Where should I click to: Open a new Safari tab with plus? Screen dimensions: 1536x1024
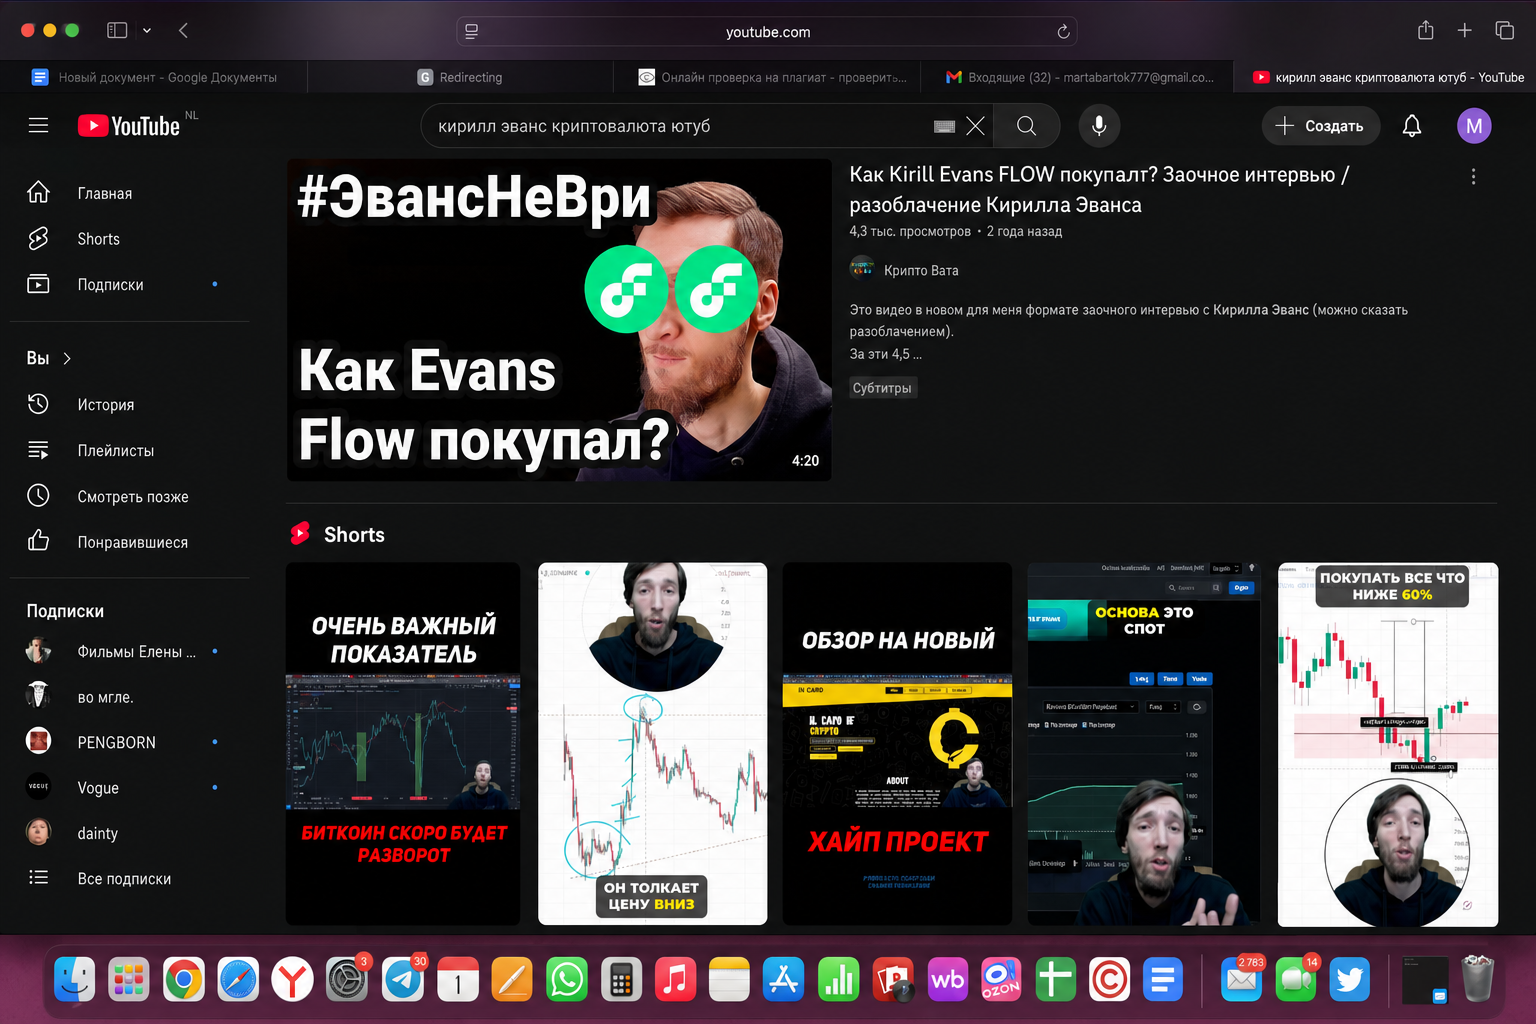click(x=1464, y=31)
